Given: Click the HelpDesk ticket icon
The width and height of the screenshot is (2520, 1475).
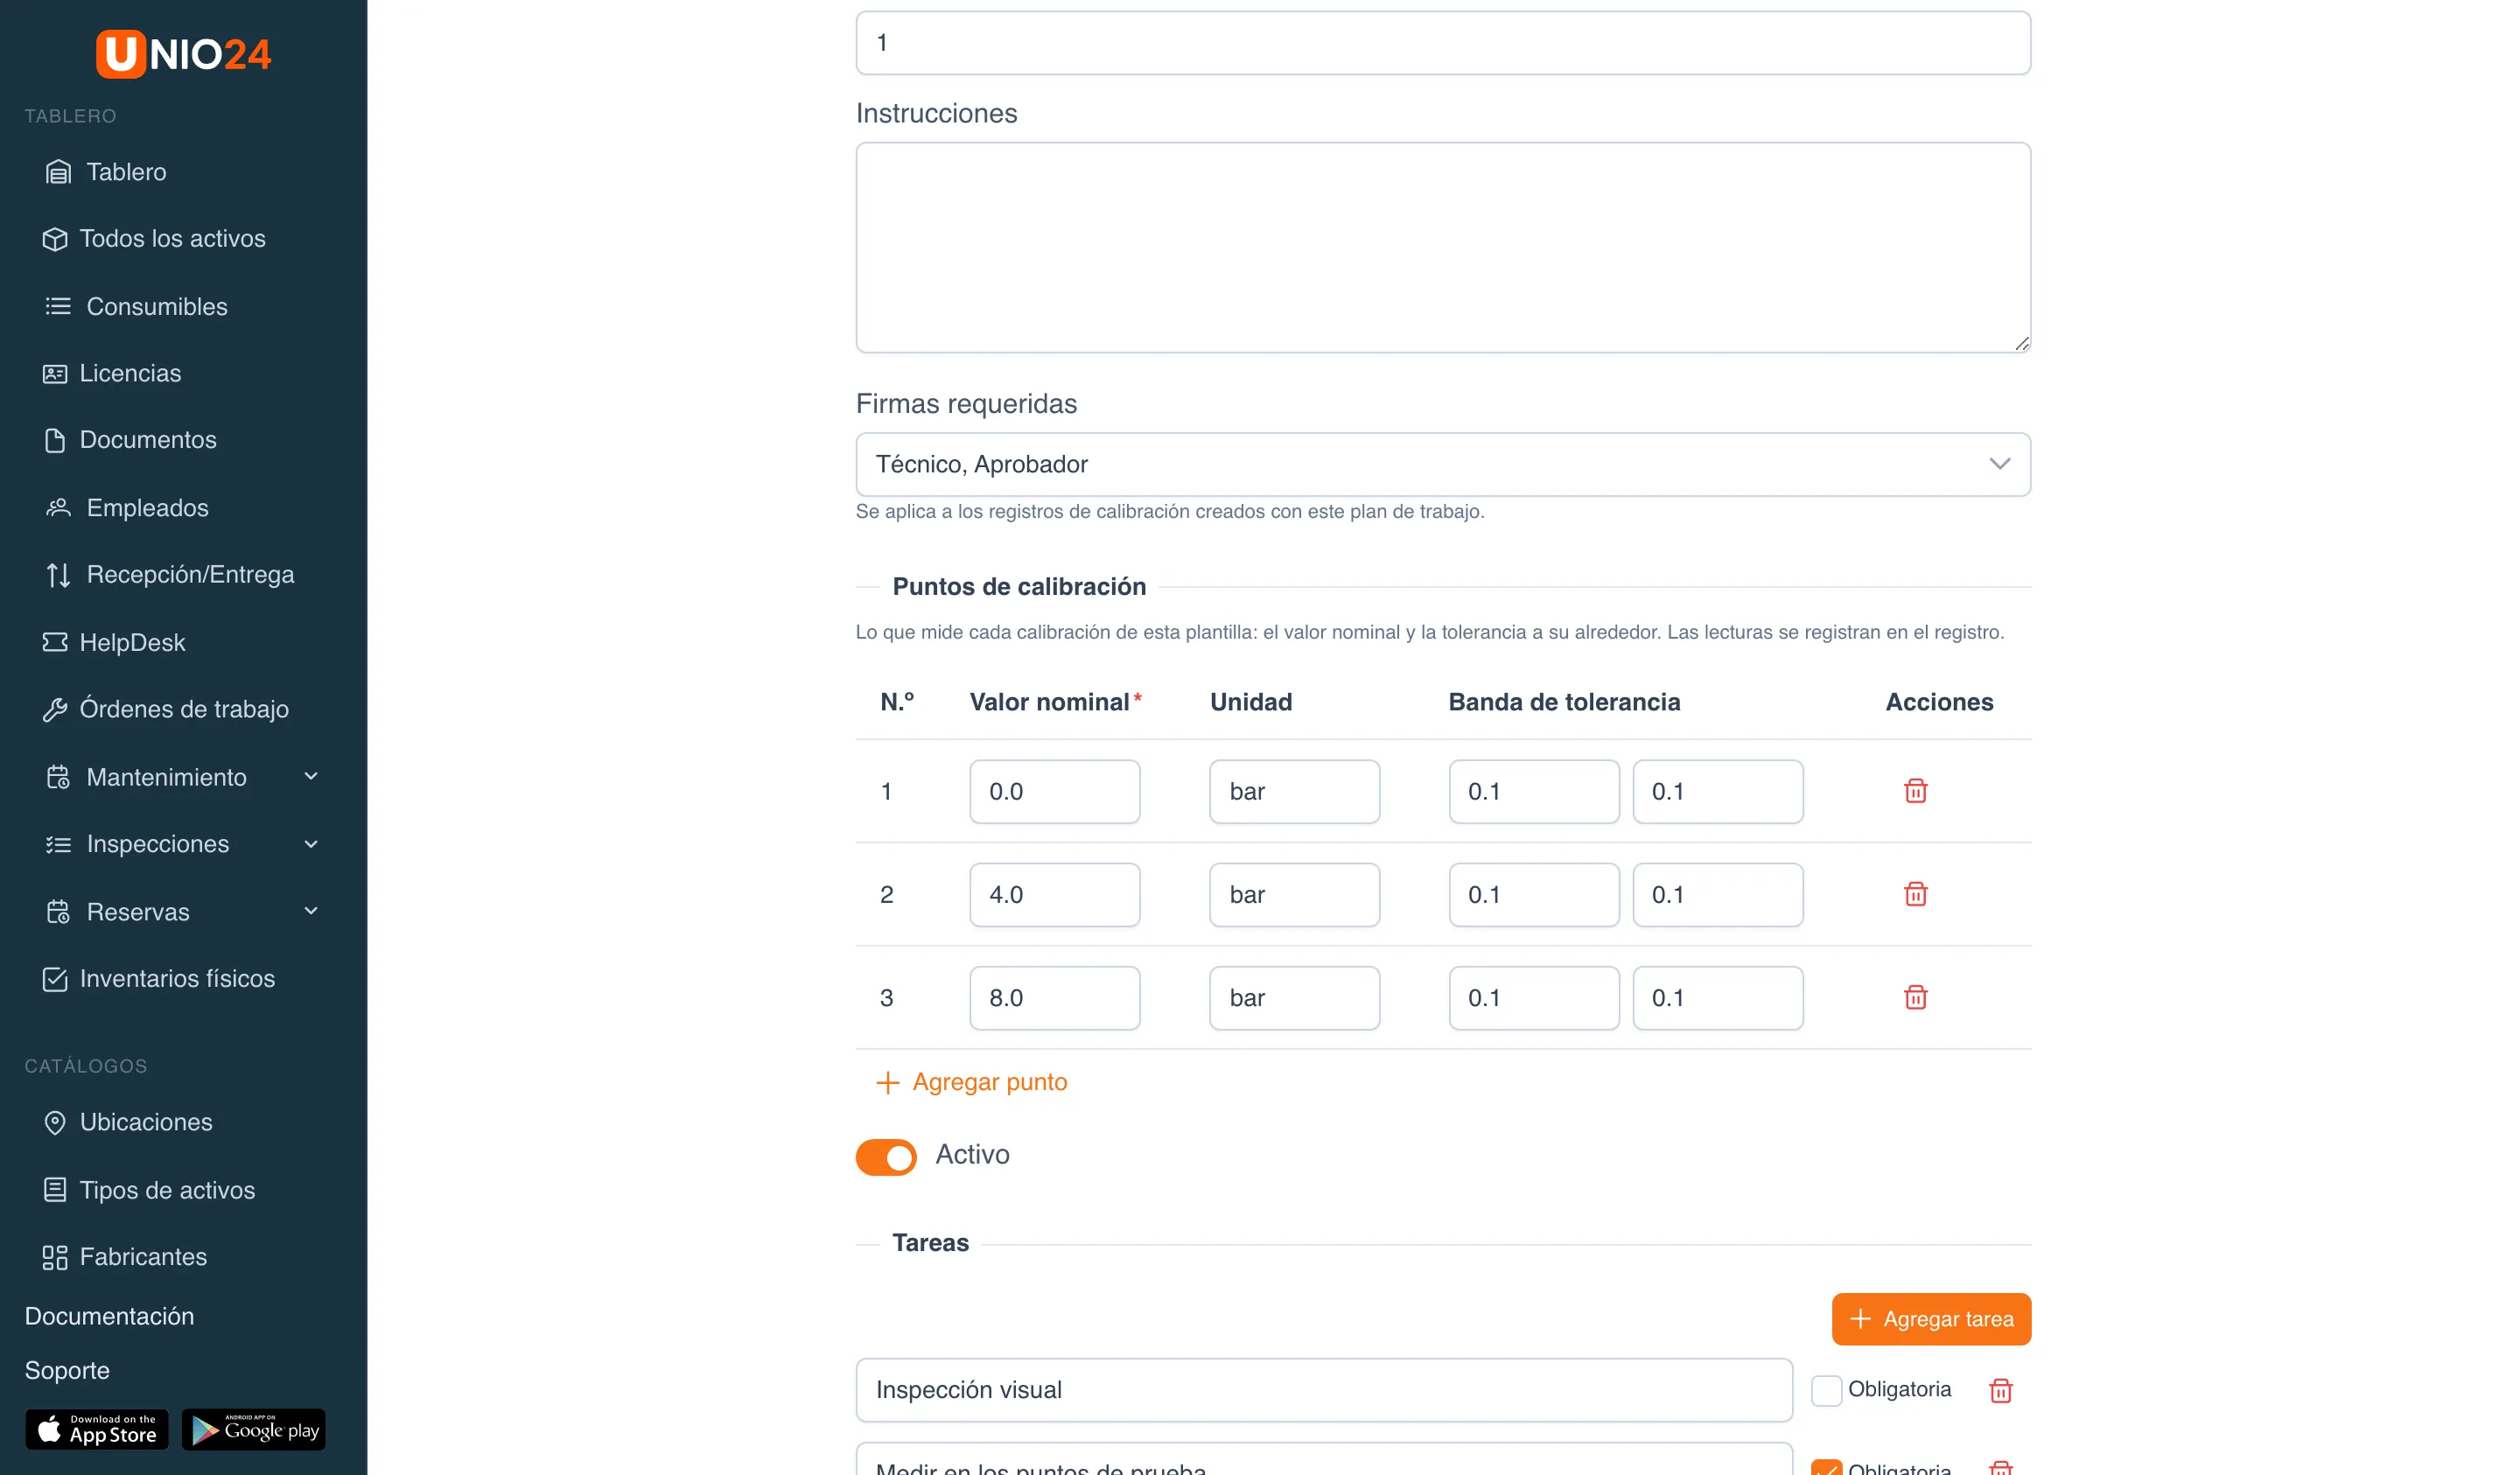Looking at the screenshot, I should click(x=55, y=642).
